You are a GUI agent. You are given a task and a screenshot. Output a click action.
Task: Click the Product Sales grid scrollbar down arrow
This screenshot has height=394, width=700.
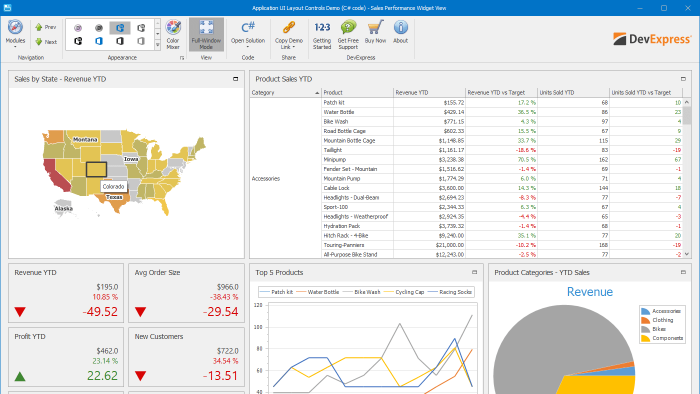[687, 254]
